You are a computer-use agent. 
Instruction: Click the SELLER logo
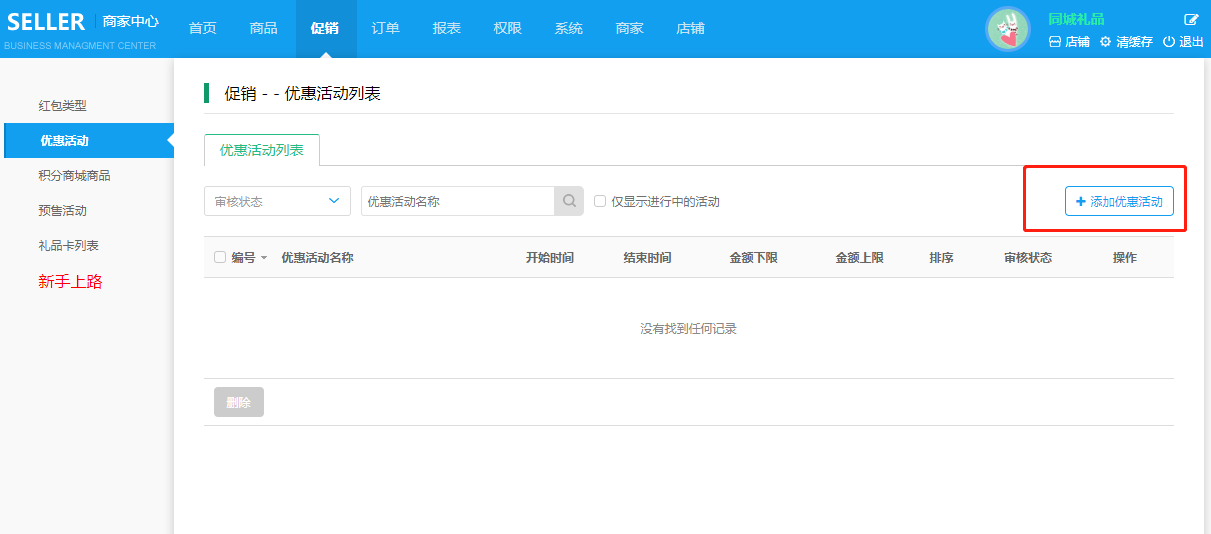48,22
